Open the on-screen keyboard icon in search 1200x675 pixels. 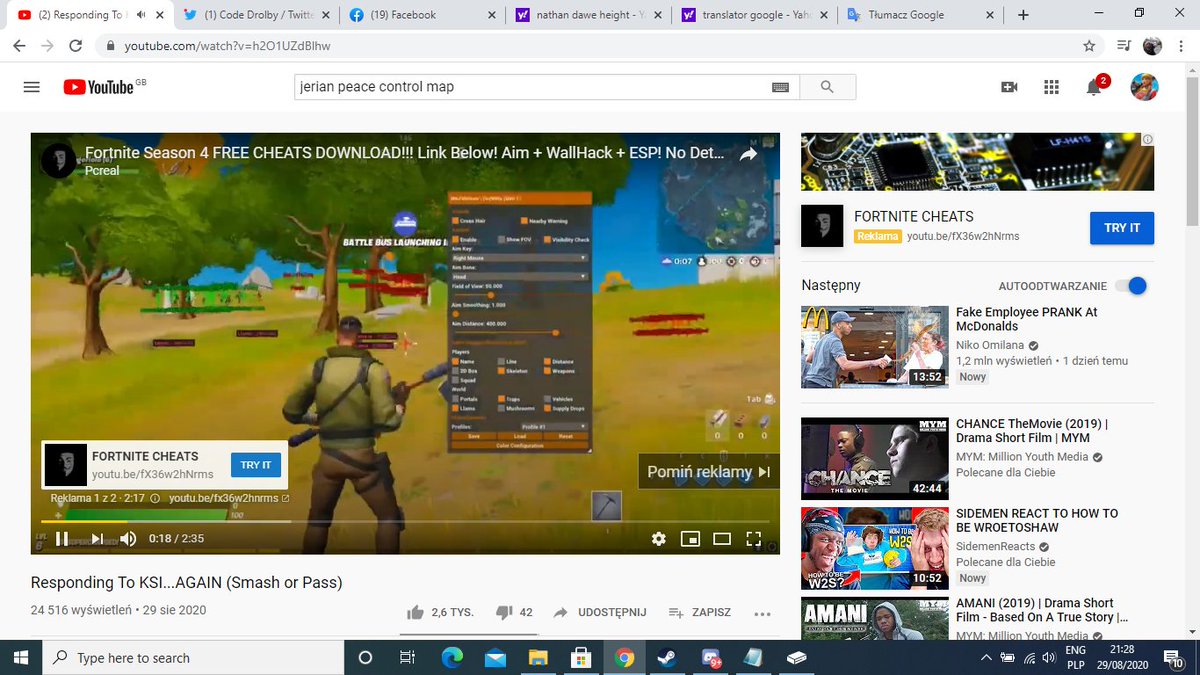pos(781,87)
